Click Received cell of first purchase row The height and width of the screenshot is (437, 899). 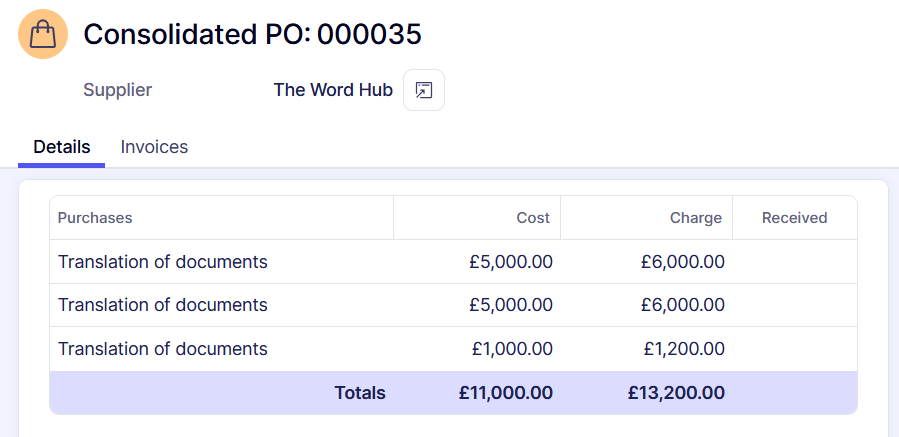click(794, 262)
